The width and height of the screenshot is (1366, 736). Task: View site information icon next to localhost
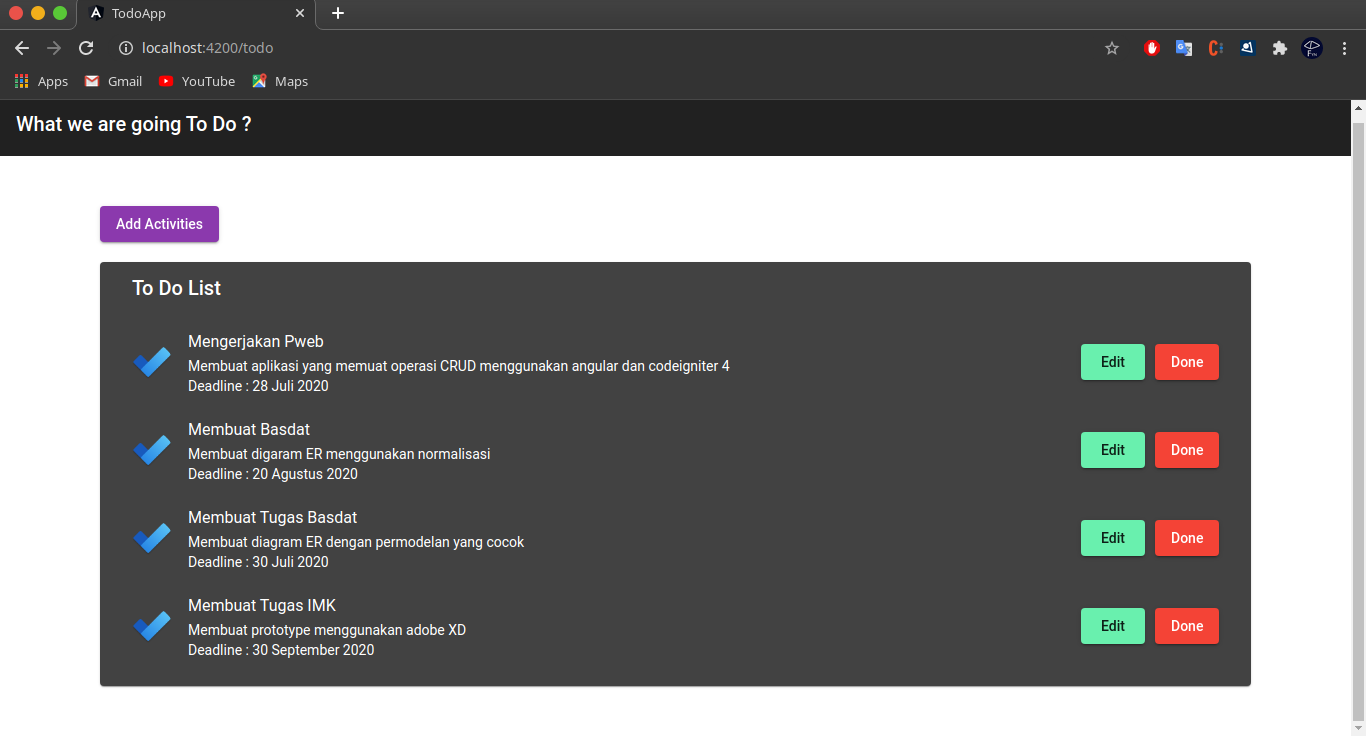pyautogui.click(x=126, y=48)
